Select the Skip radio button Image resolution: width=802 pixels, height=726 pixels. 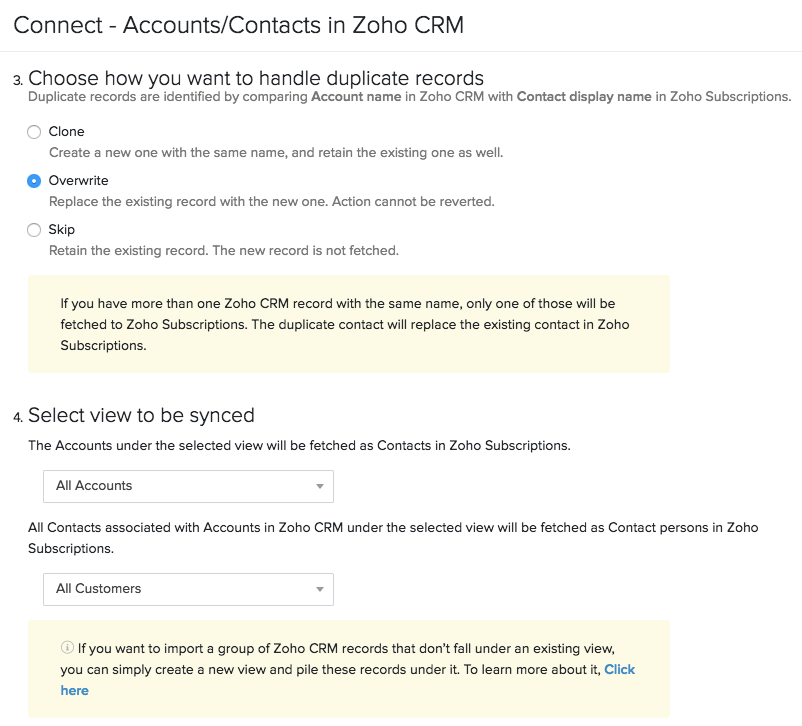tap(34, 230)
